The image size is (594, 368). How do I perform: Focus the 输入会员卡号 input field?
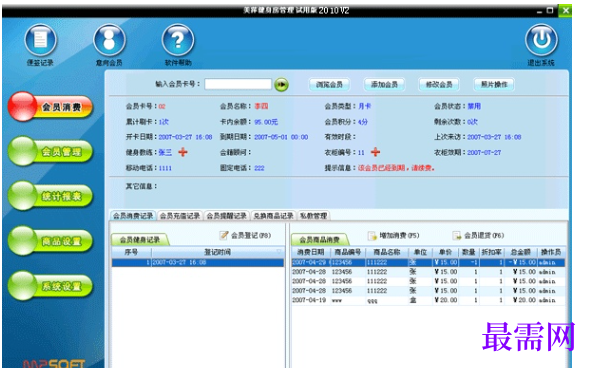pyautogui.click(x=238, y=84)
